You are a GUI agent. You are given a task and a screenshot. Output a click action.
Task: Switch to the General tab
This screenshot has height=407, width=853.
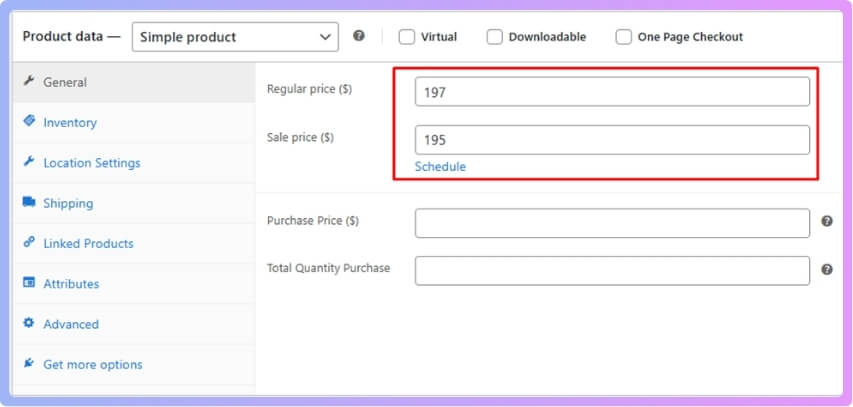pyautogui.click(x=134, y=82)
